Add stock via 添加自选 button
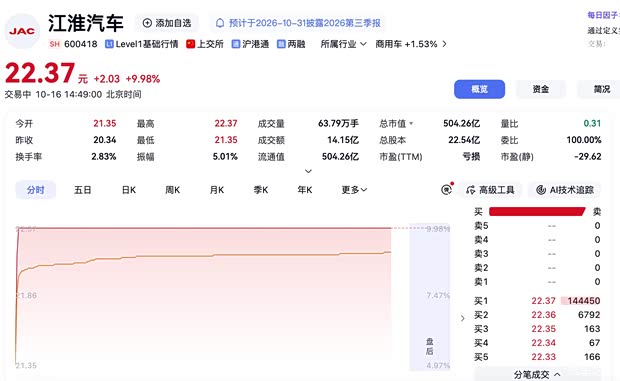 (167, 23)
